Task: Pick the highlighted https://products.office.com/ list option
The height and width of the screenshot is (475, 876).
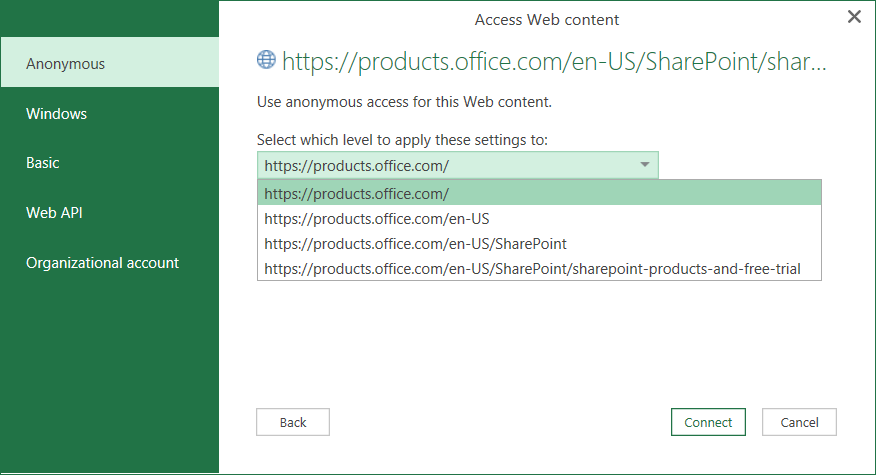Action: [x=539, y=193]
